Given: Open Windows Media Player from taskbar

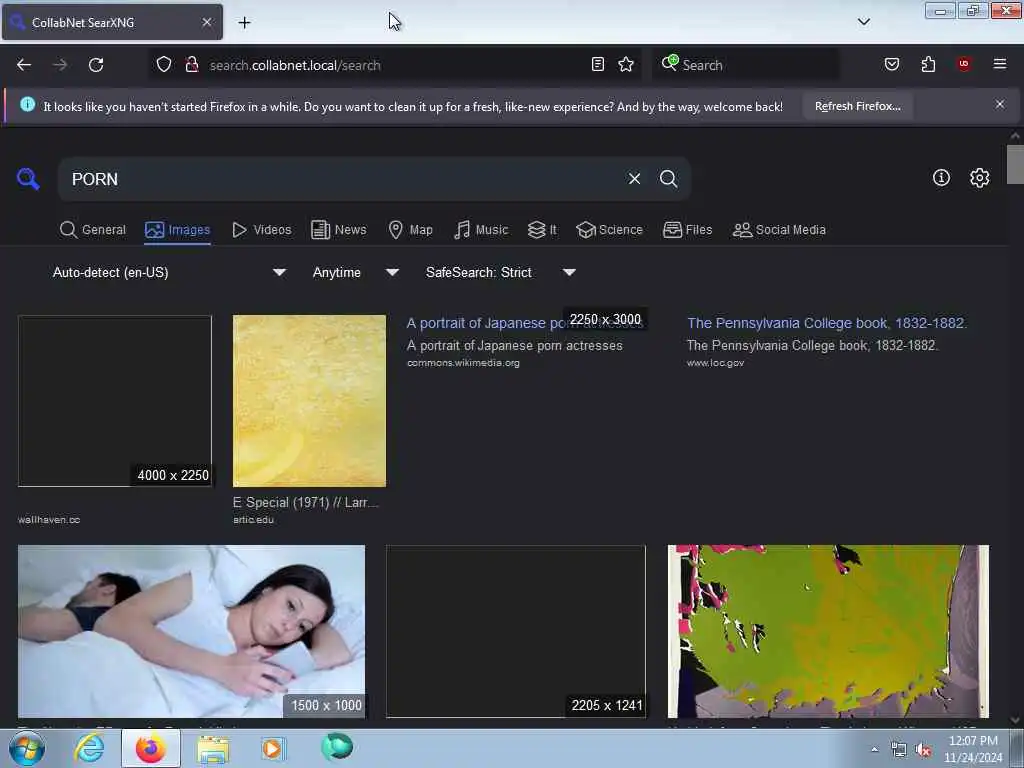Looking at the screenshot, I should coord(272,748).
